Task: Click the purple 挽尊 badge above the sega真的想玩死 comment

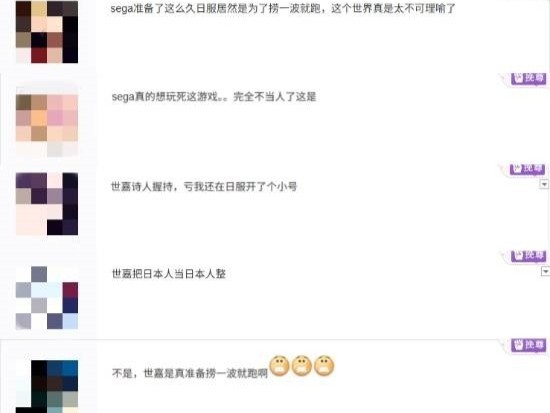Action: coord(528,79)
